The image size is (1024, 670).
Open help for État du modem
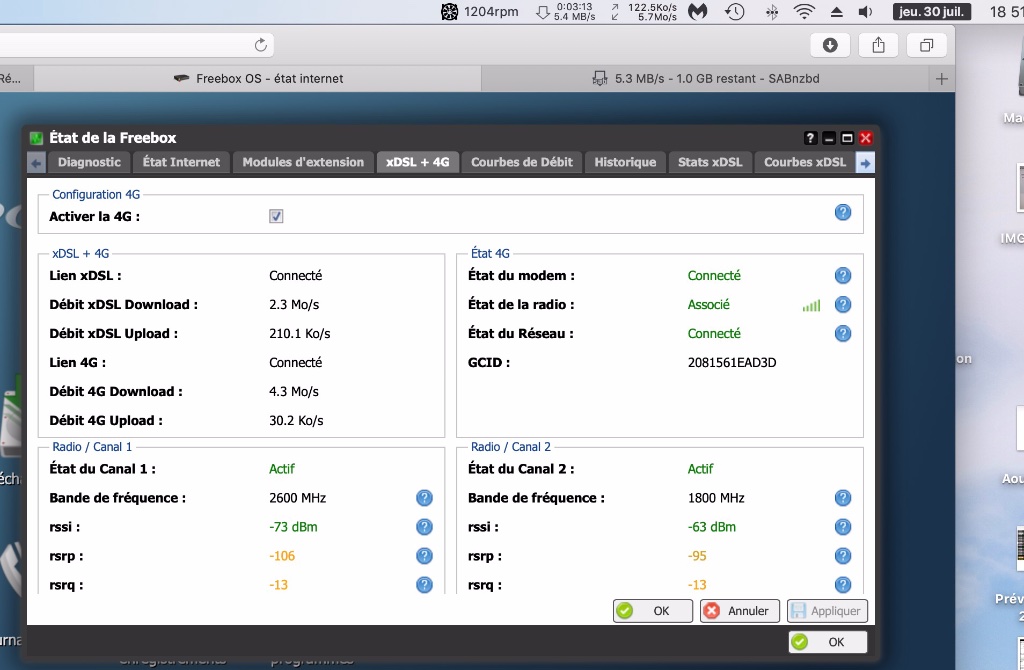pos(843,276)
